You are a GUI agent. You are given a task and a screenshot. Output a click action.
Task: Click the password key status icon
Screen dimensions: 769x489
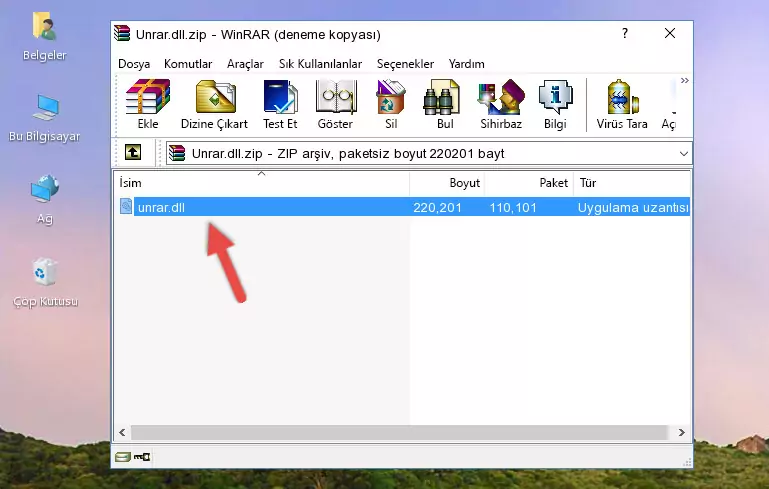coord(142,457)
